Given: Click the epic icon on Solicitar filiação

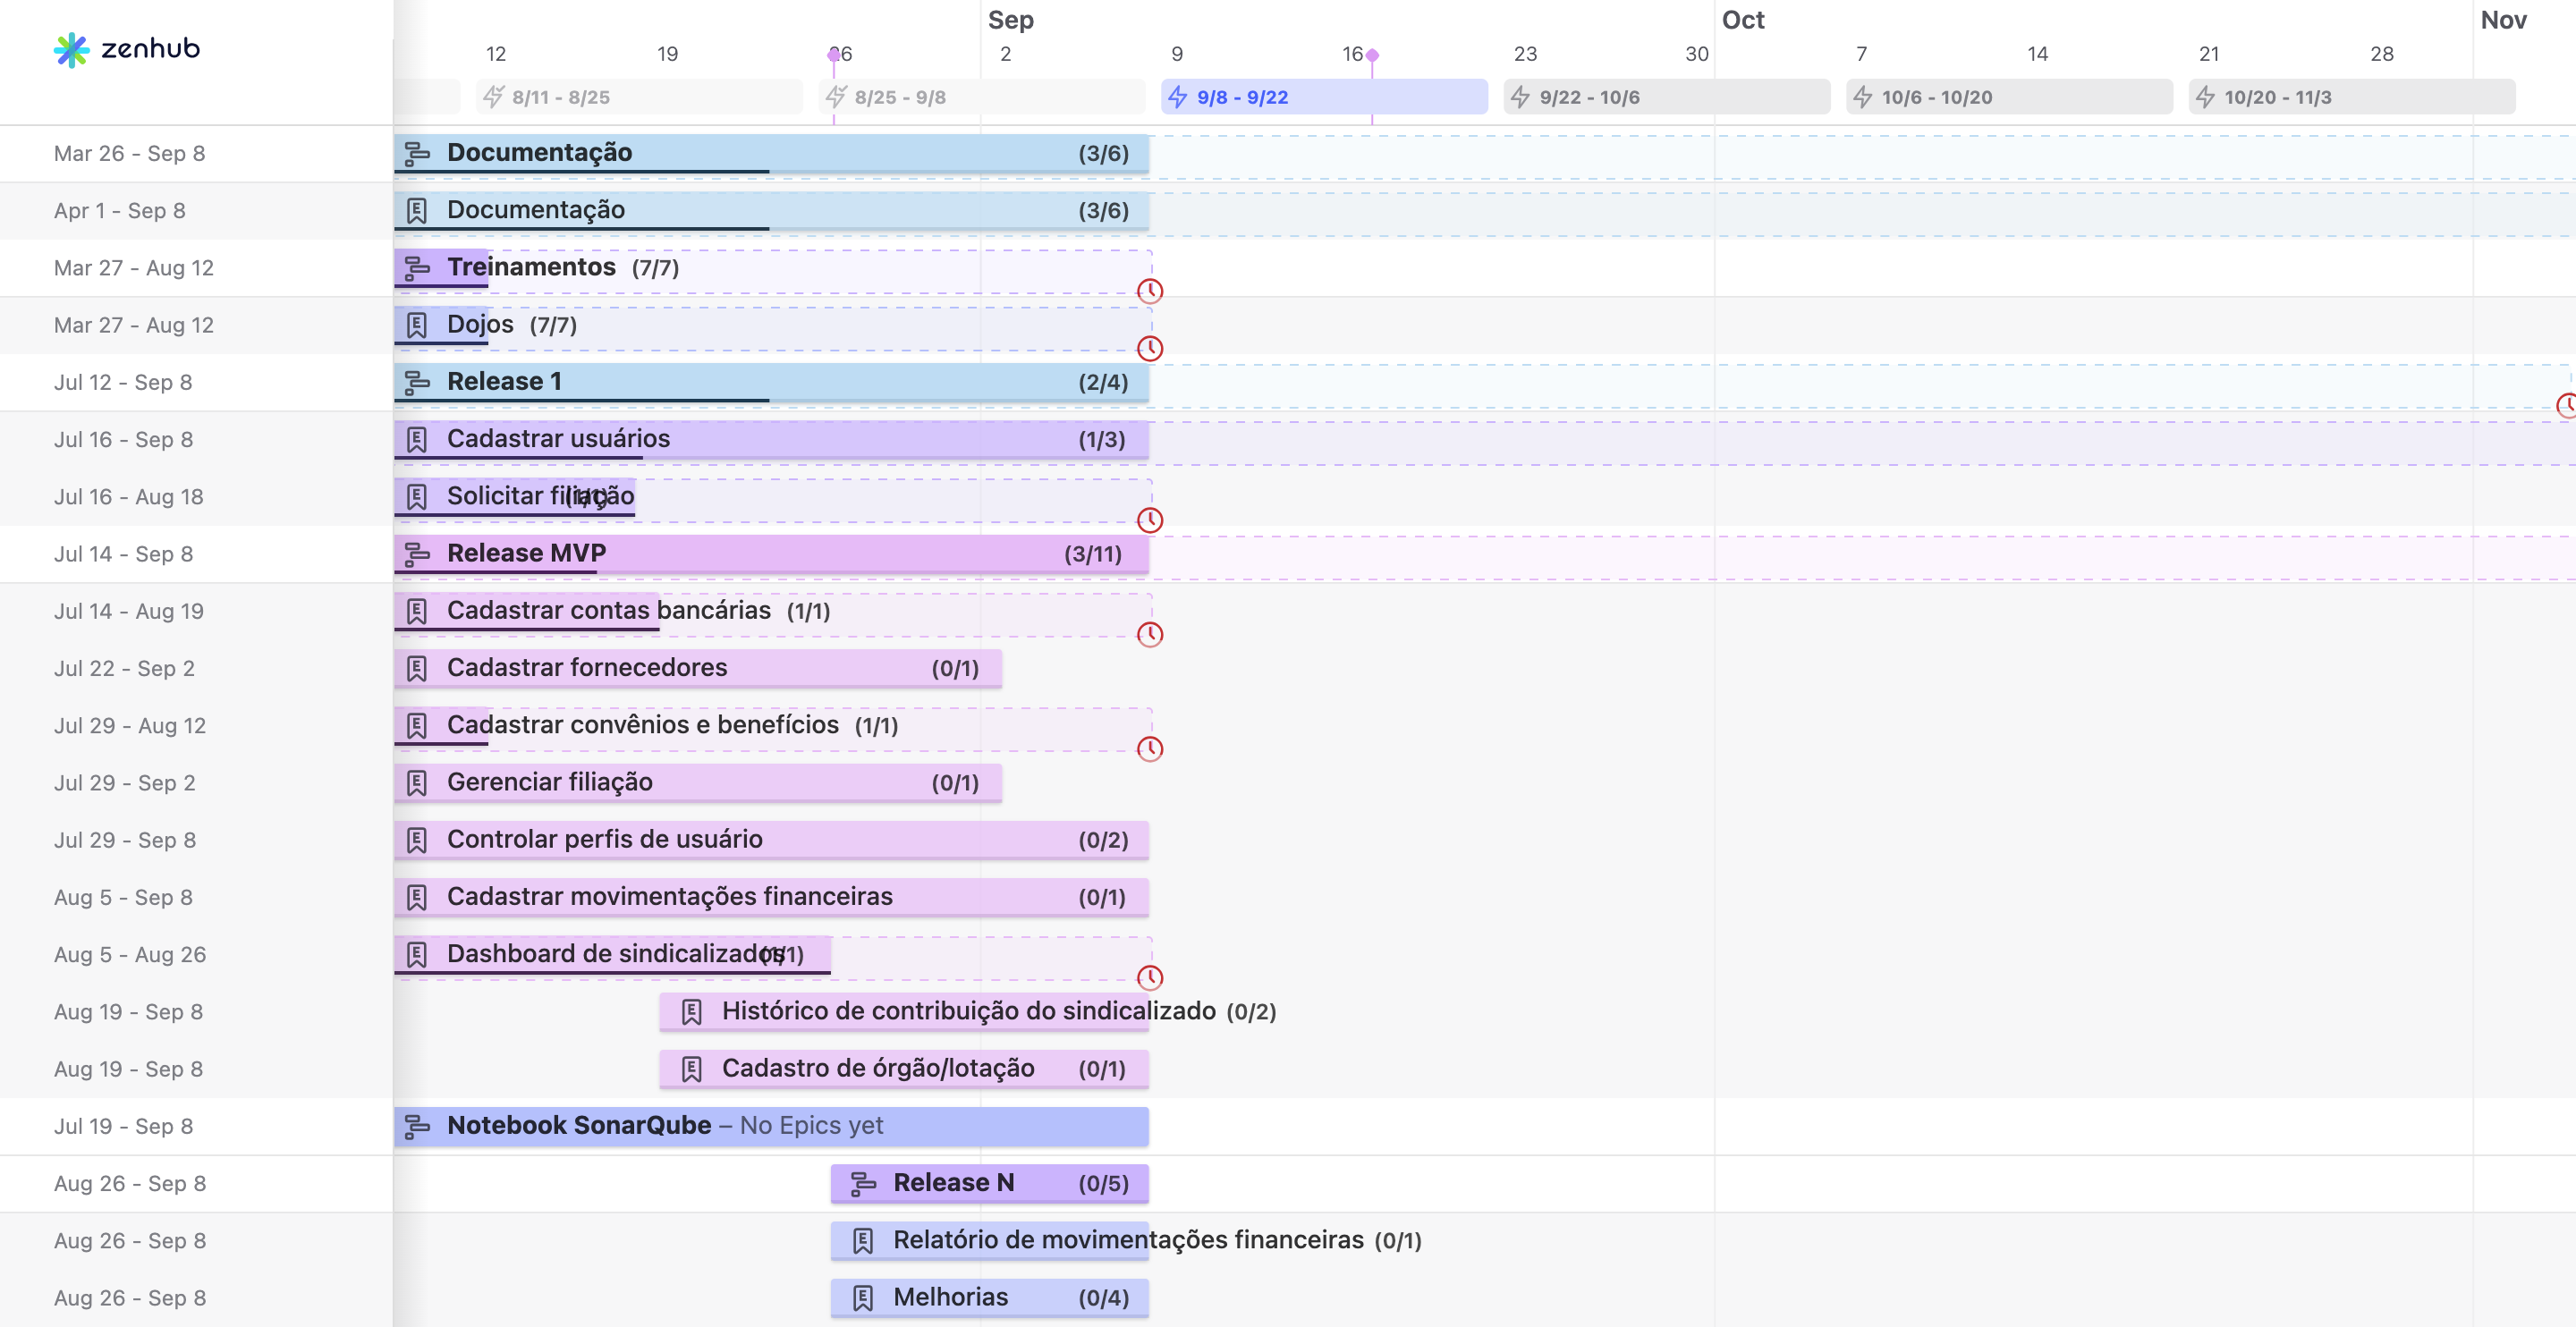Looking at the screenshot, I should [417, 496].
